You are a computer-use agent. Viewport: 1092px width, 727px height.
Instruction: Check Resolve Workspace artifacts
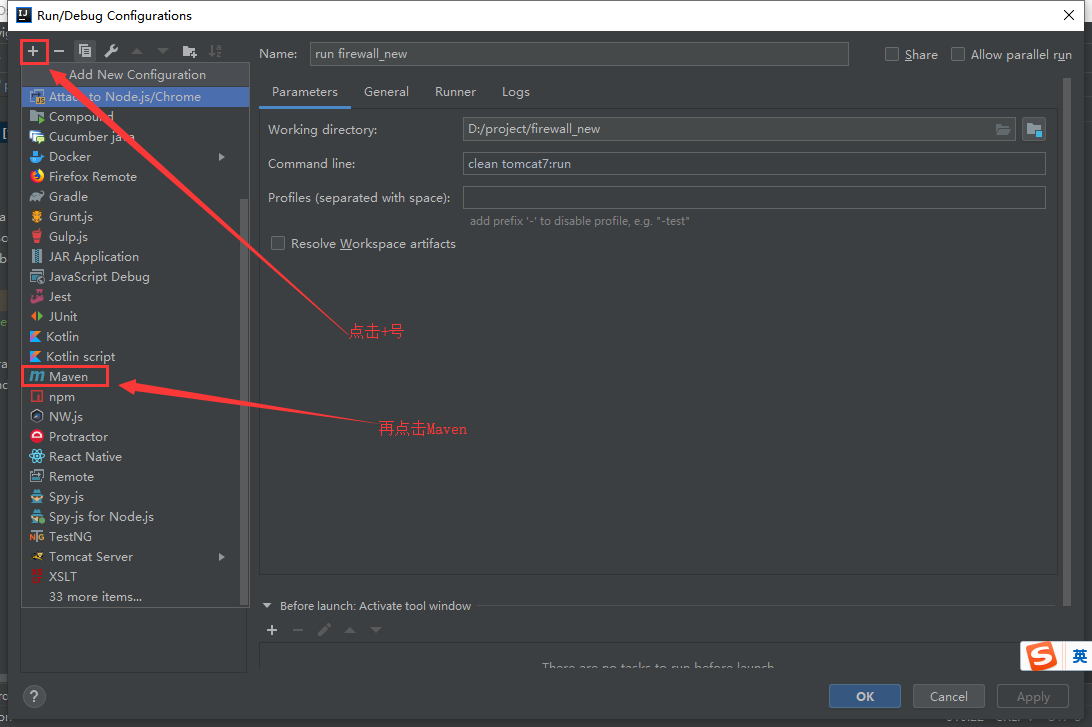tap(278, 243)
